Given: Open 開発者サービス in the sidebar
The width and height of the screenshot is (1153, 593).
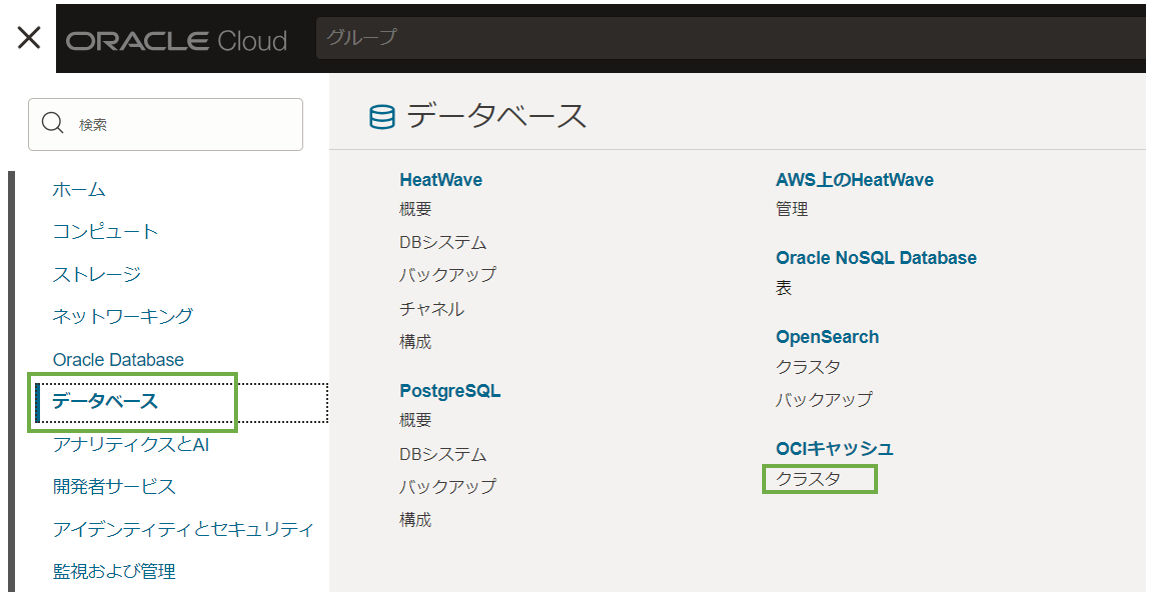Looking at the screenshot, I should (114, 487).
